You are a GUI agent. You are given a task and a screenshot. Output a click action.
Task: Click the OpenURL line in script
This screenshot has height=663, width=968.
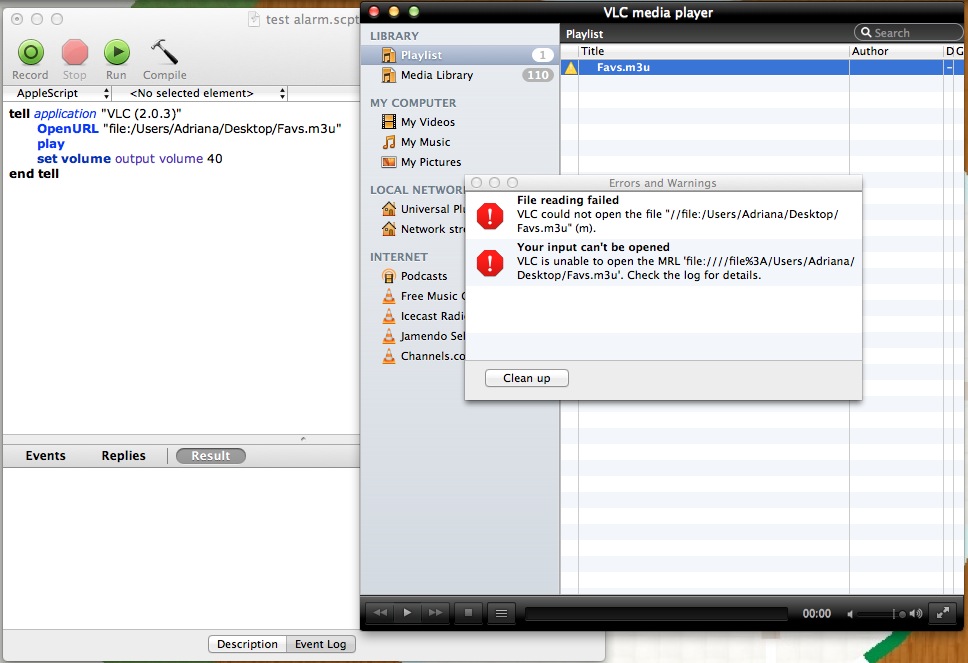pyautogui.click(x=189, y=128)
